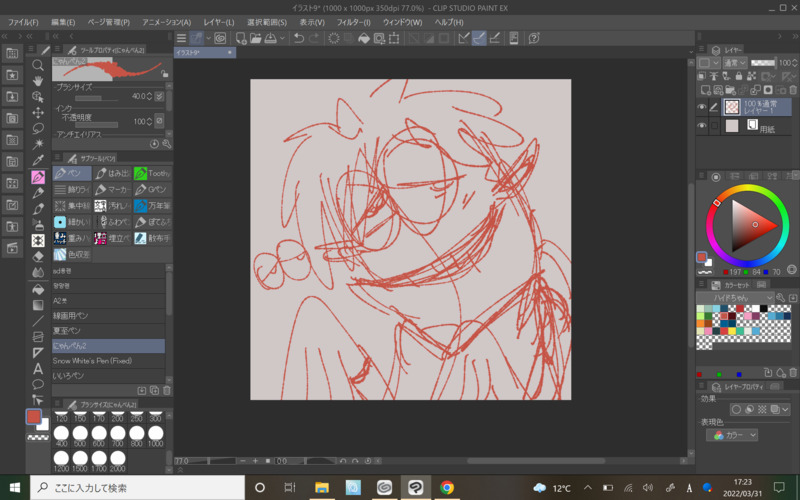Click the red main color swatch under the tool palette

coord(34,417)
